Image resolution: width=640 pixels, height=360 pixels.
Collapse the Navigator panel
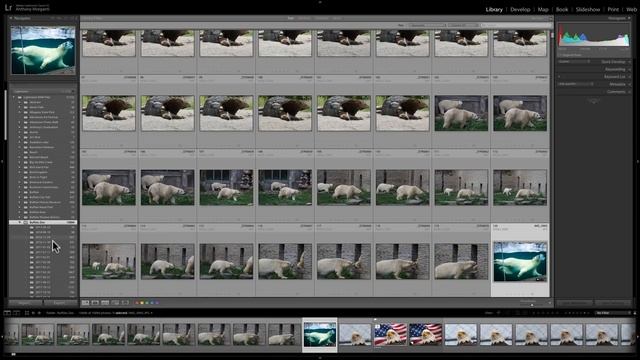11,18
